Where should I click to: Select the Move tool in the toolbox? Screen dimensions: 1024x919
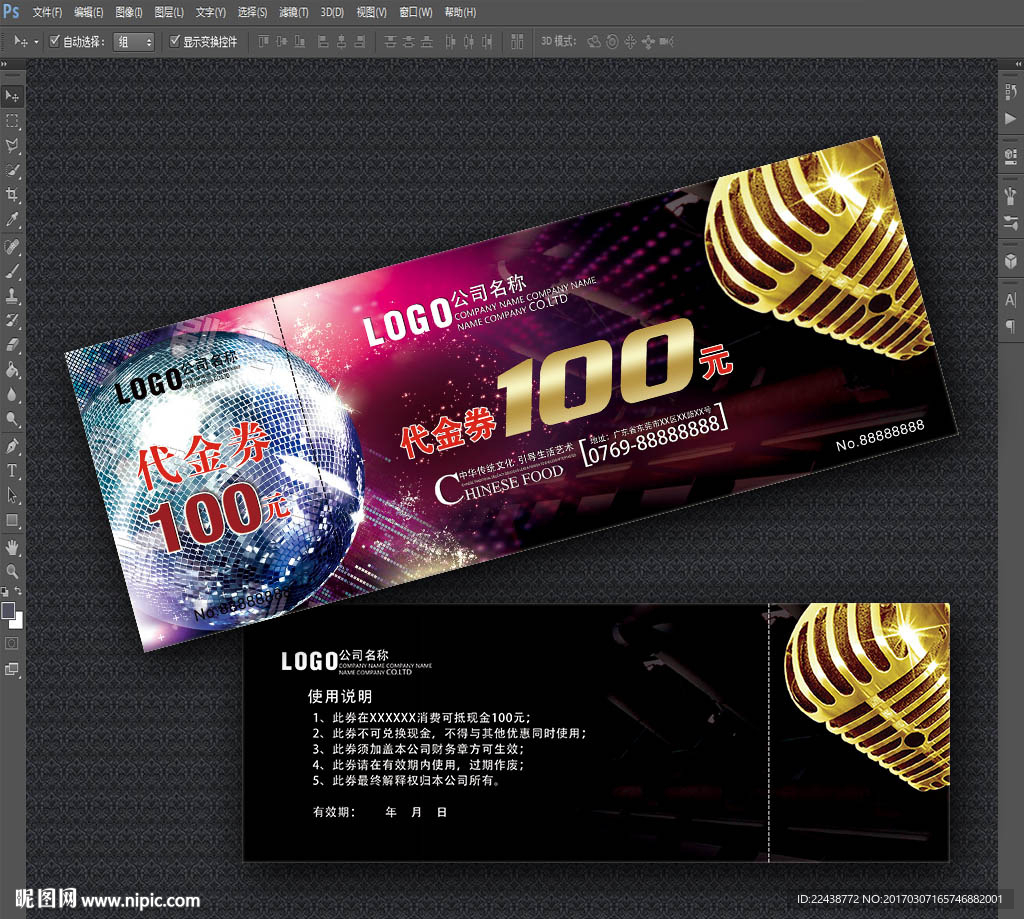(12, 96)
